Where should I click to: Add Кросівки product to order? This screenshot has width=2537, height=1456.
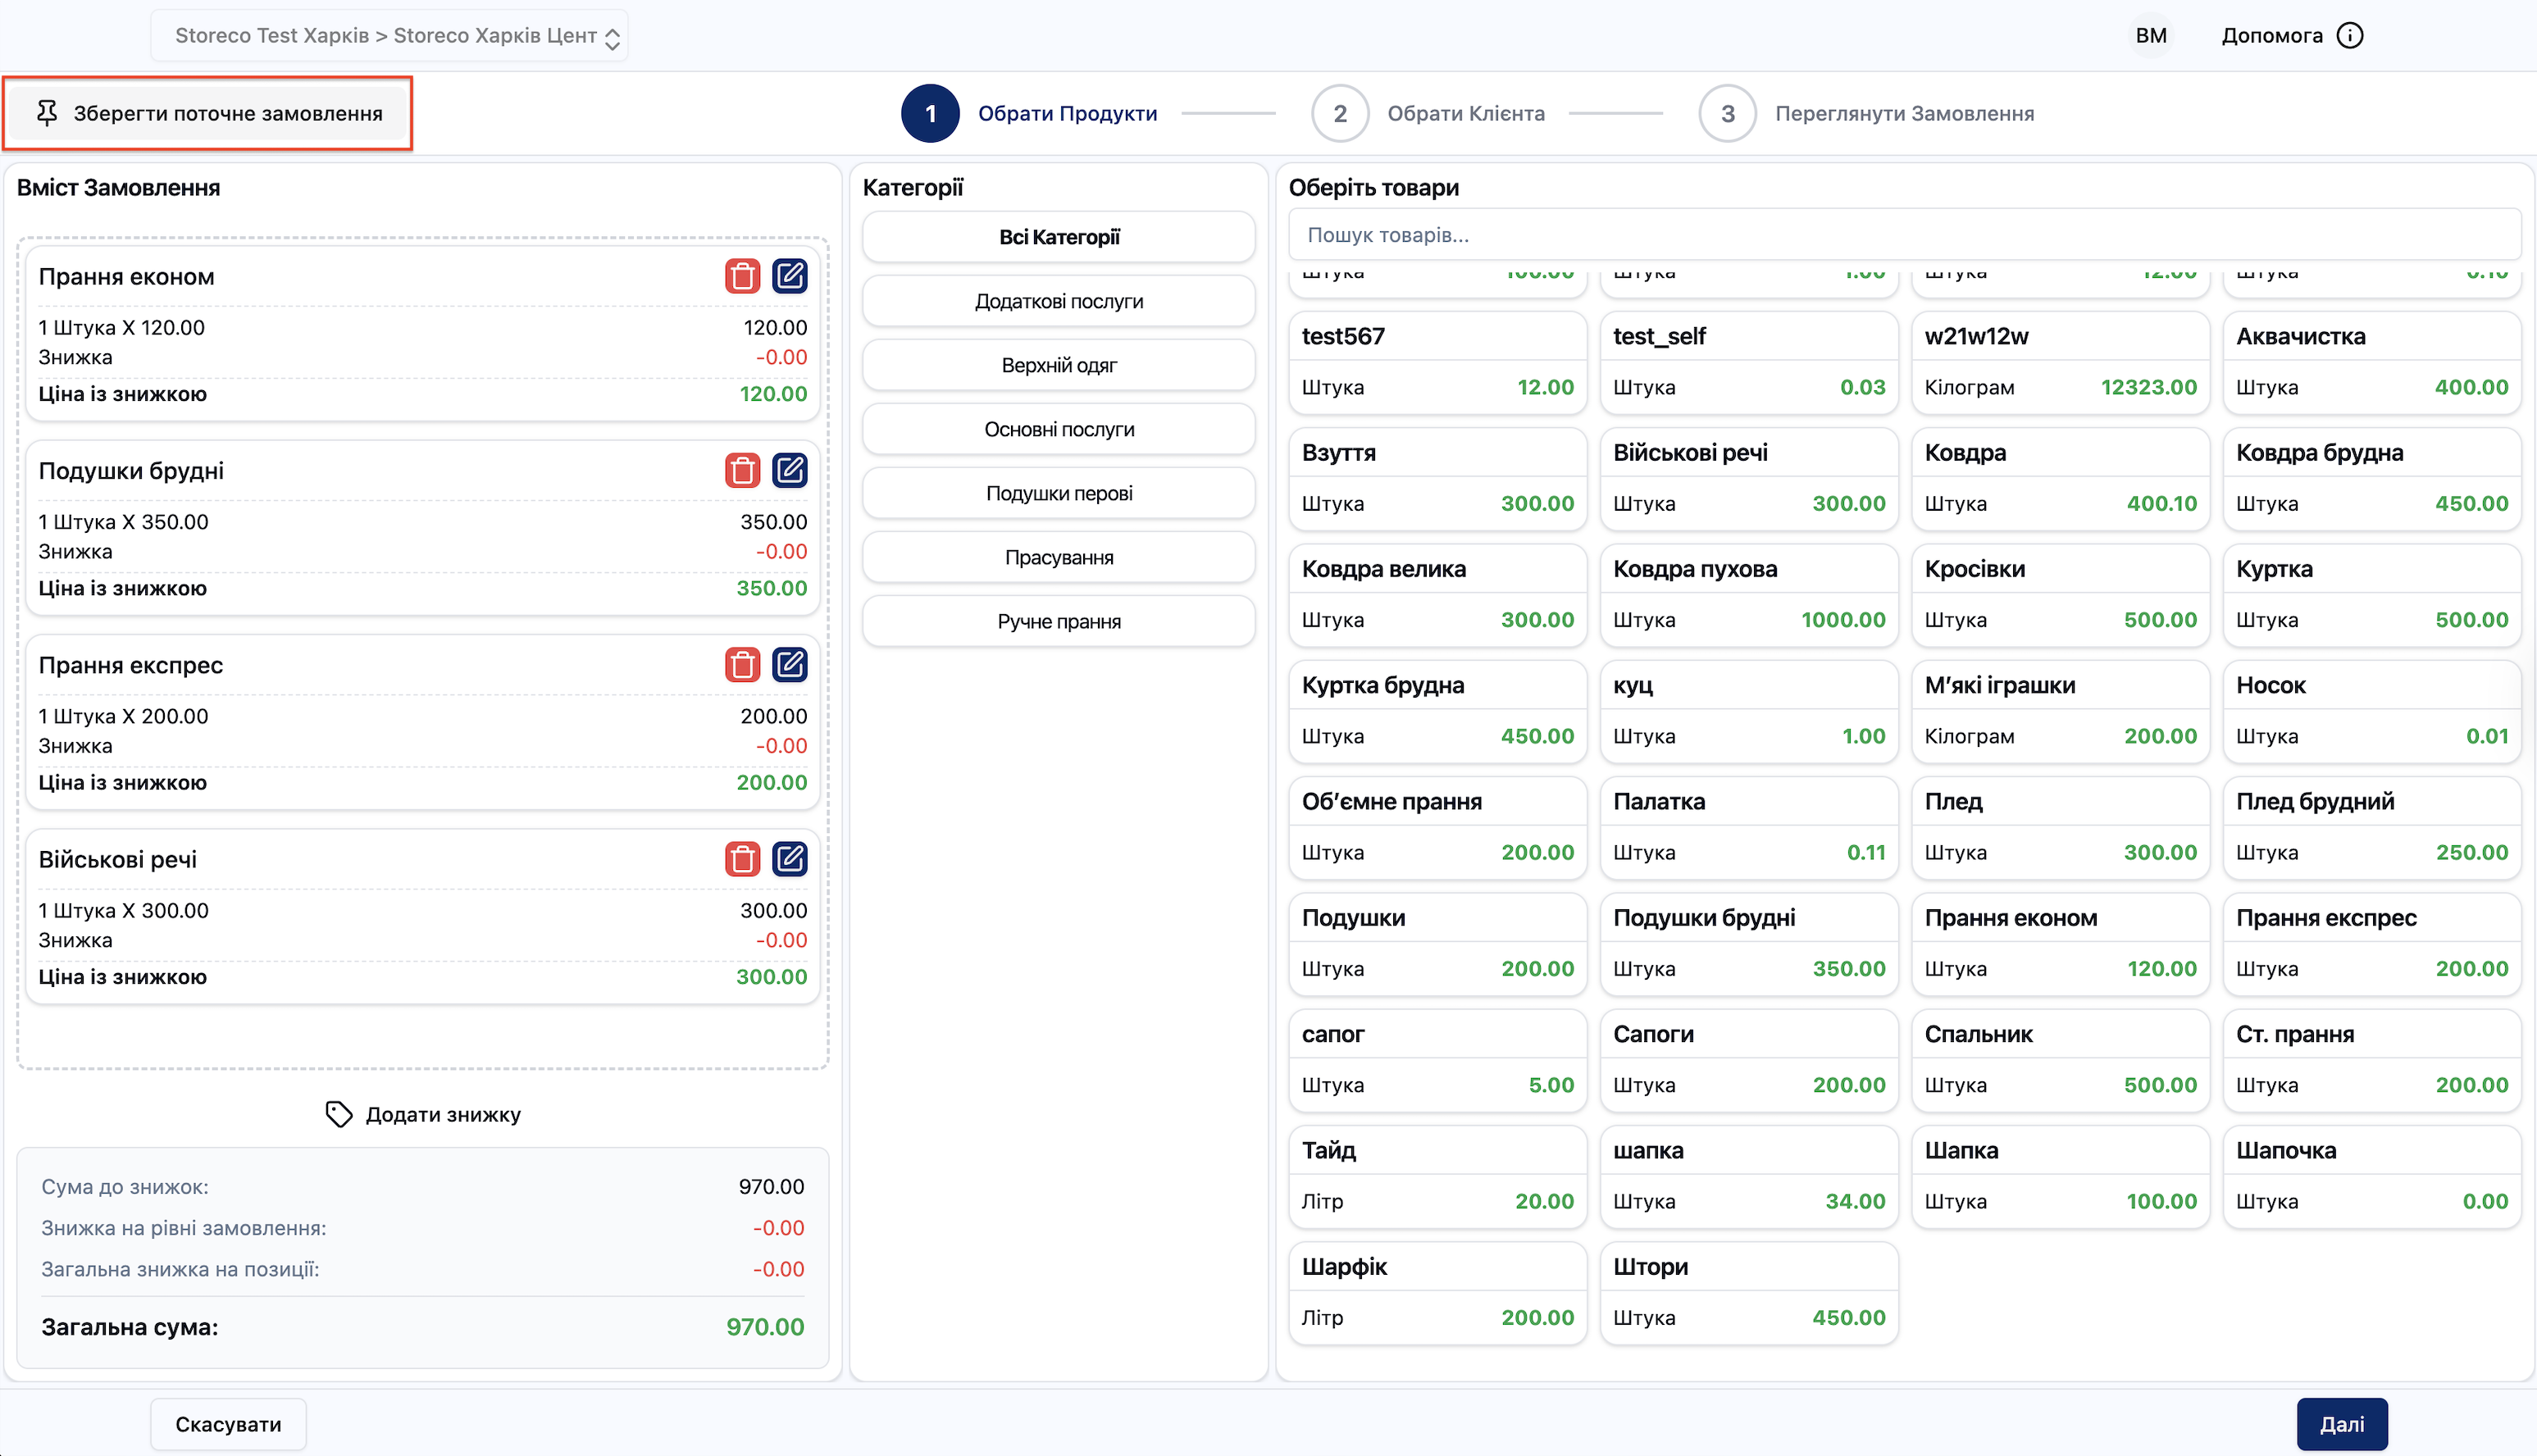[2058, 594]
